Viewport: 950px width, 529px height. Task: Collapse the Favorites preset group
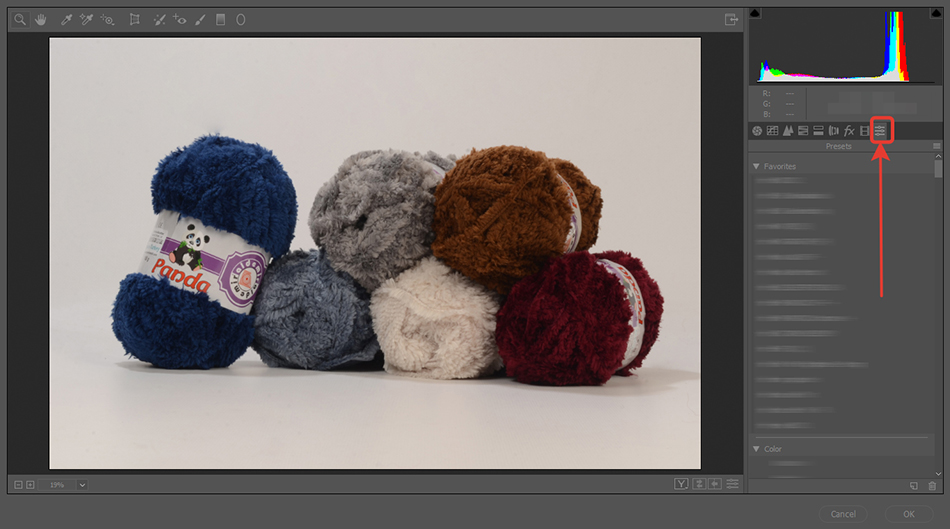(756, 166)
